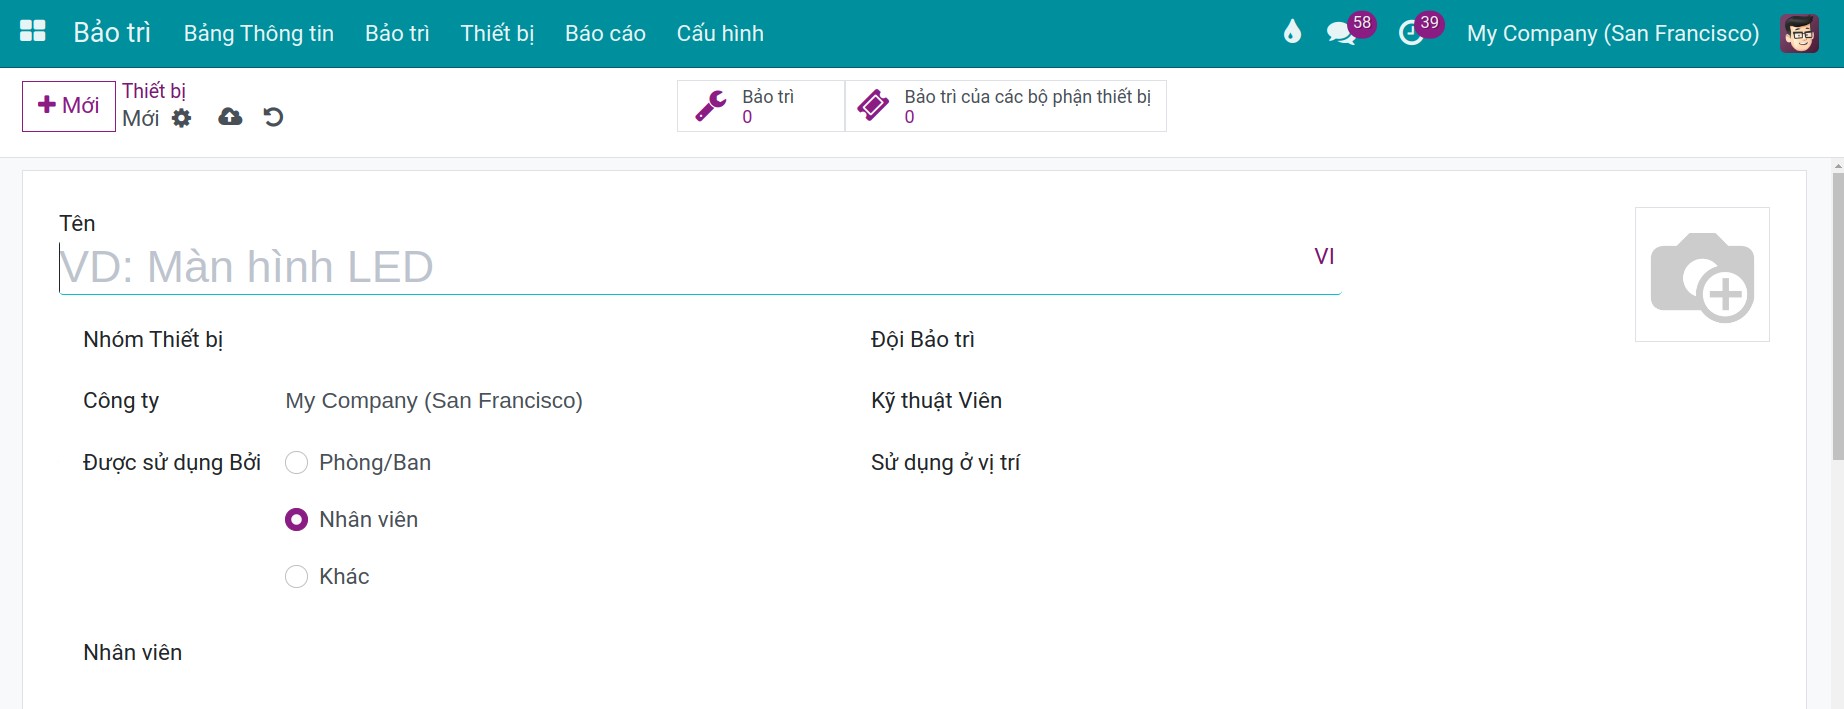The width and height of the screenshot is (1844, 709).
Task: Open the Cấu hình menu
Action: 720,33
